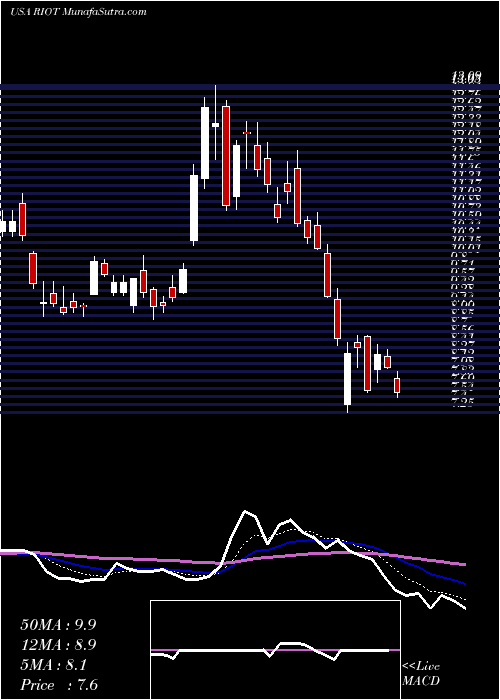Click the 'USA RIOT MunafaSutra.com' chart title
This screenshot has width=500, height=700.
[78, 12]
